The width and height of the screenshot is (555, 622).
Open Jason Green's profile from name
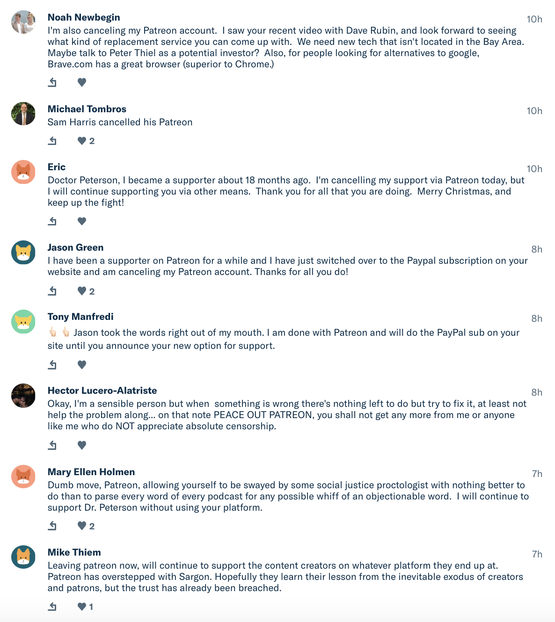click(75, 248)
